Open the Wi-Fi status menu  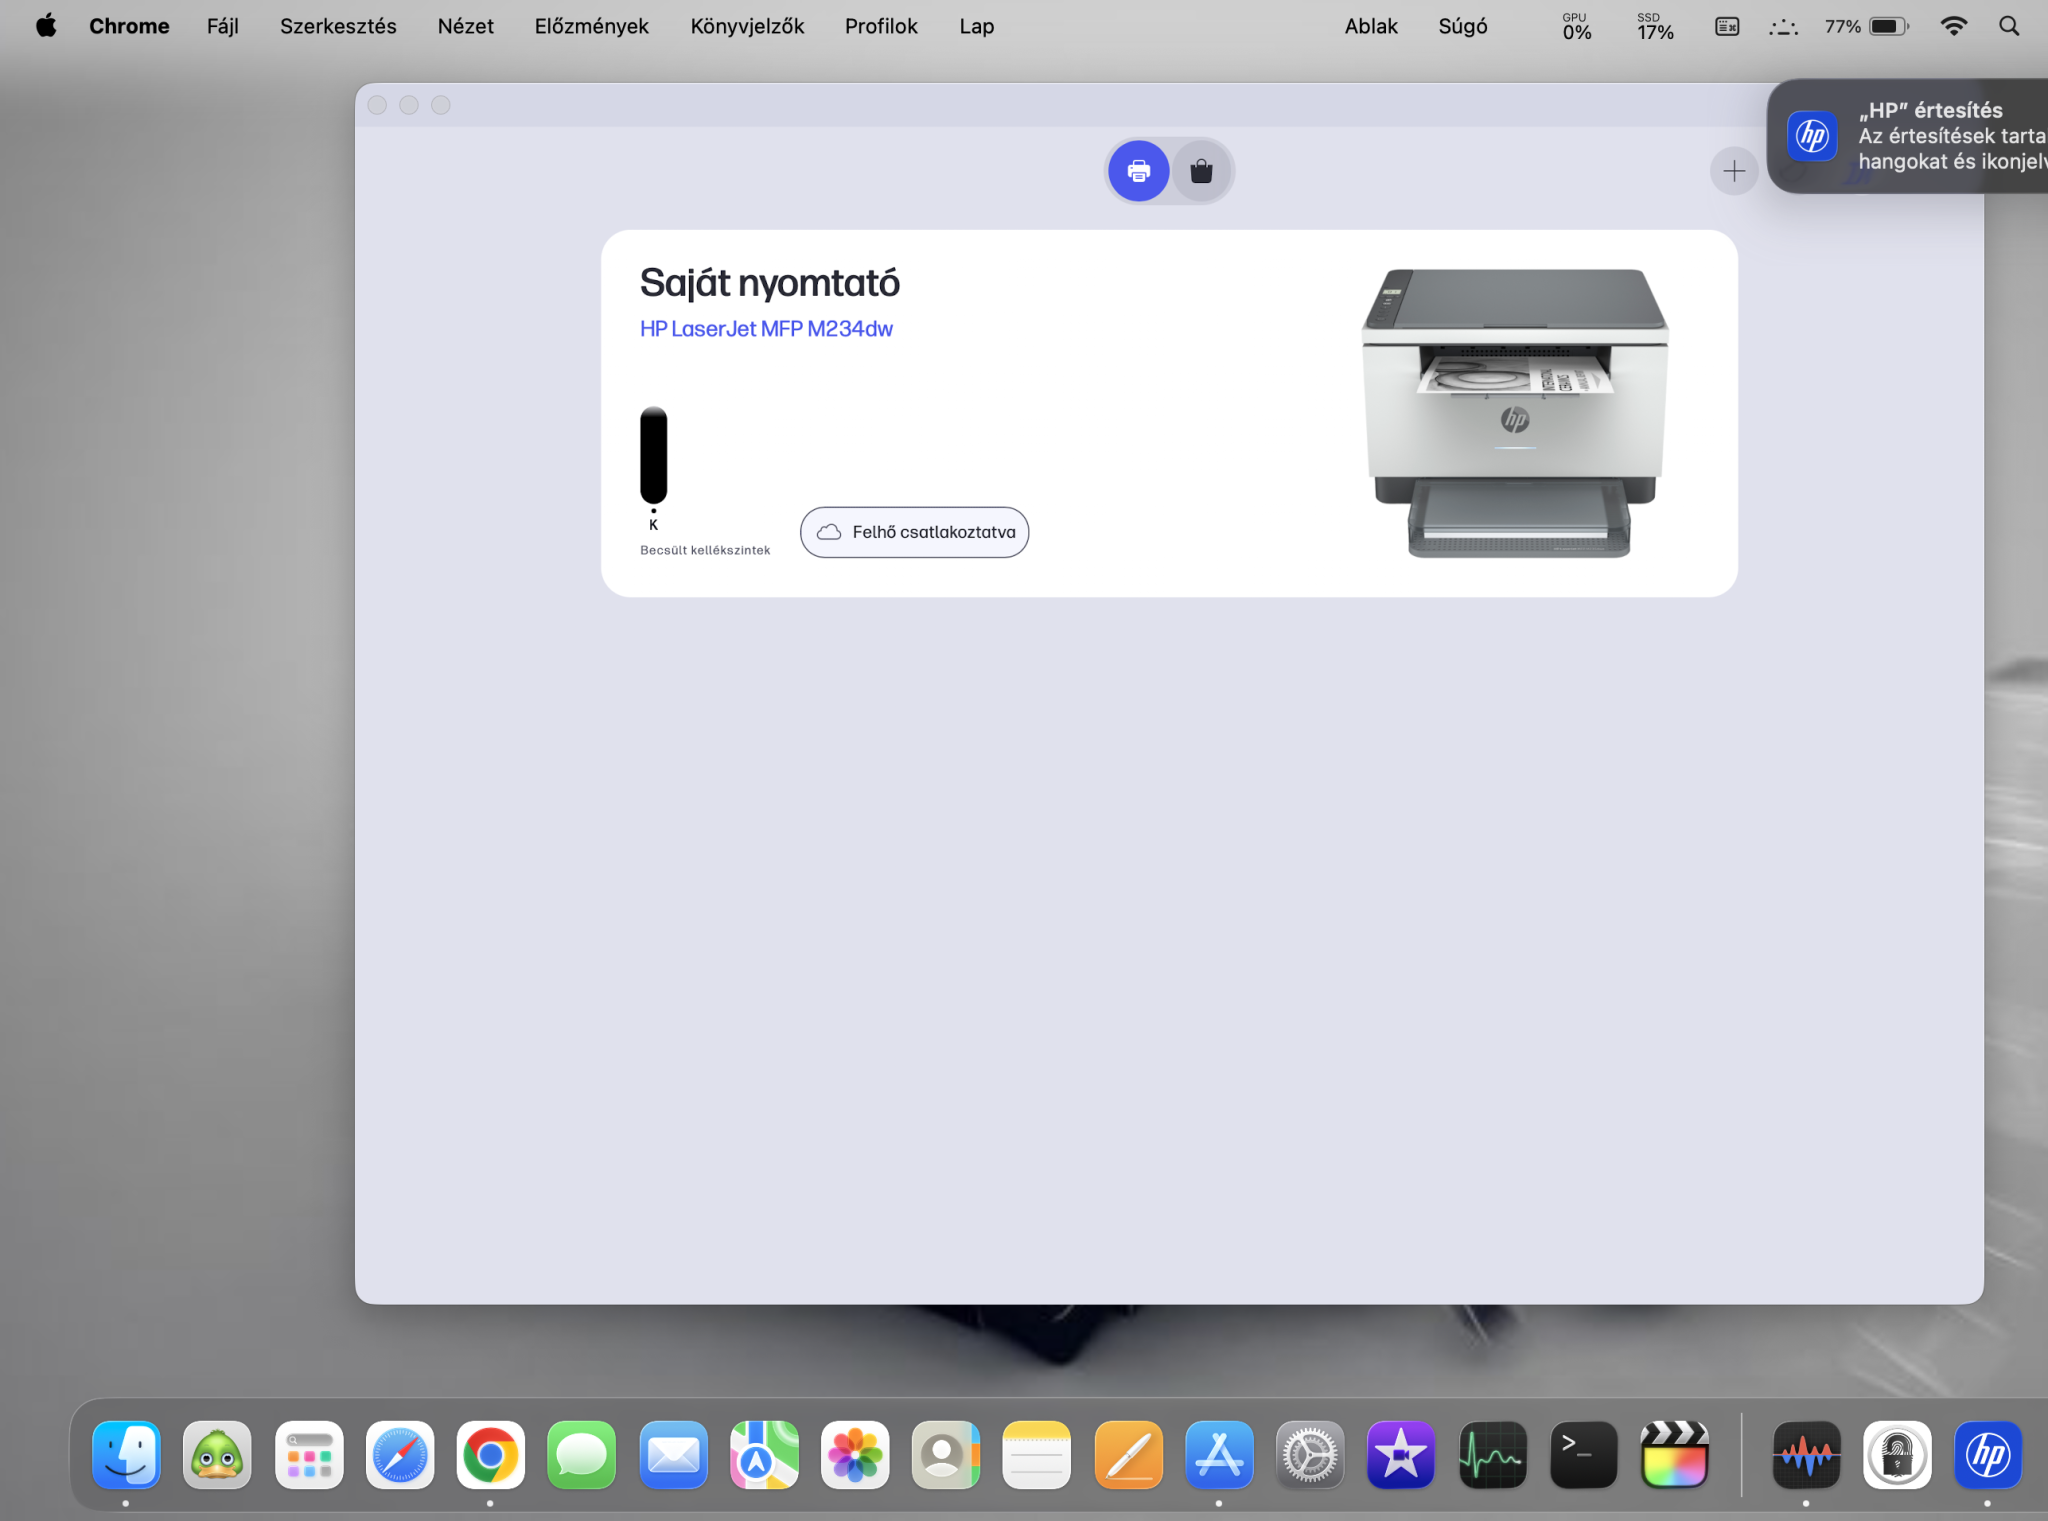pyautogui.click(x=1952, y=26)
